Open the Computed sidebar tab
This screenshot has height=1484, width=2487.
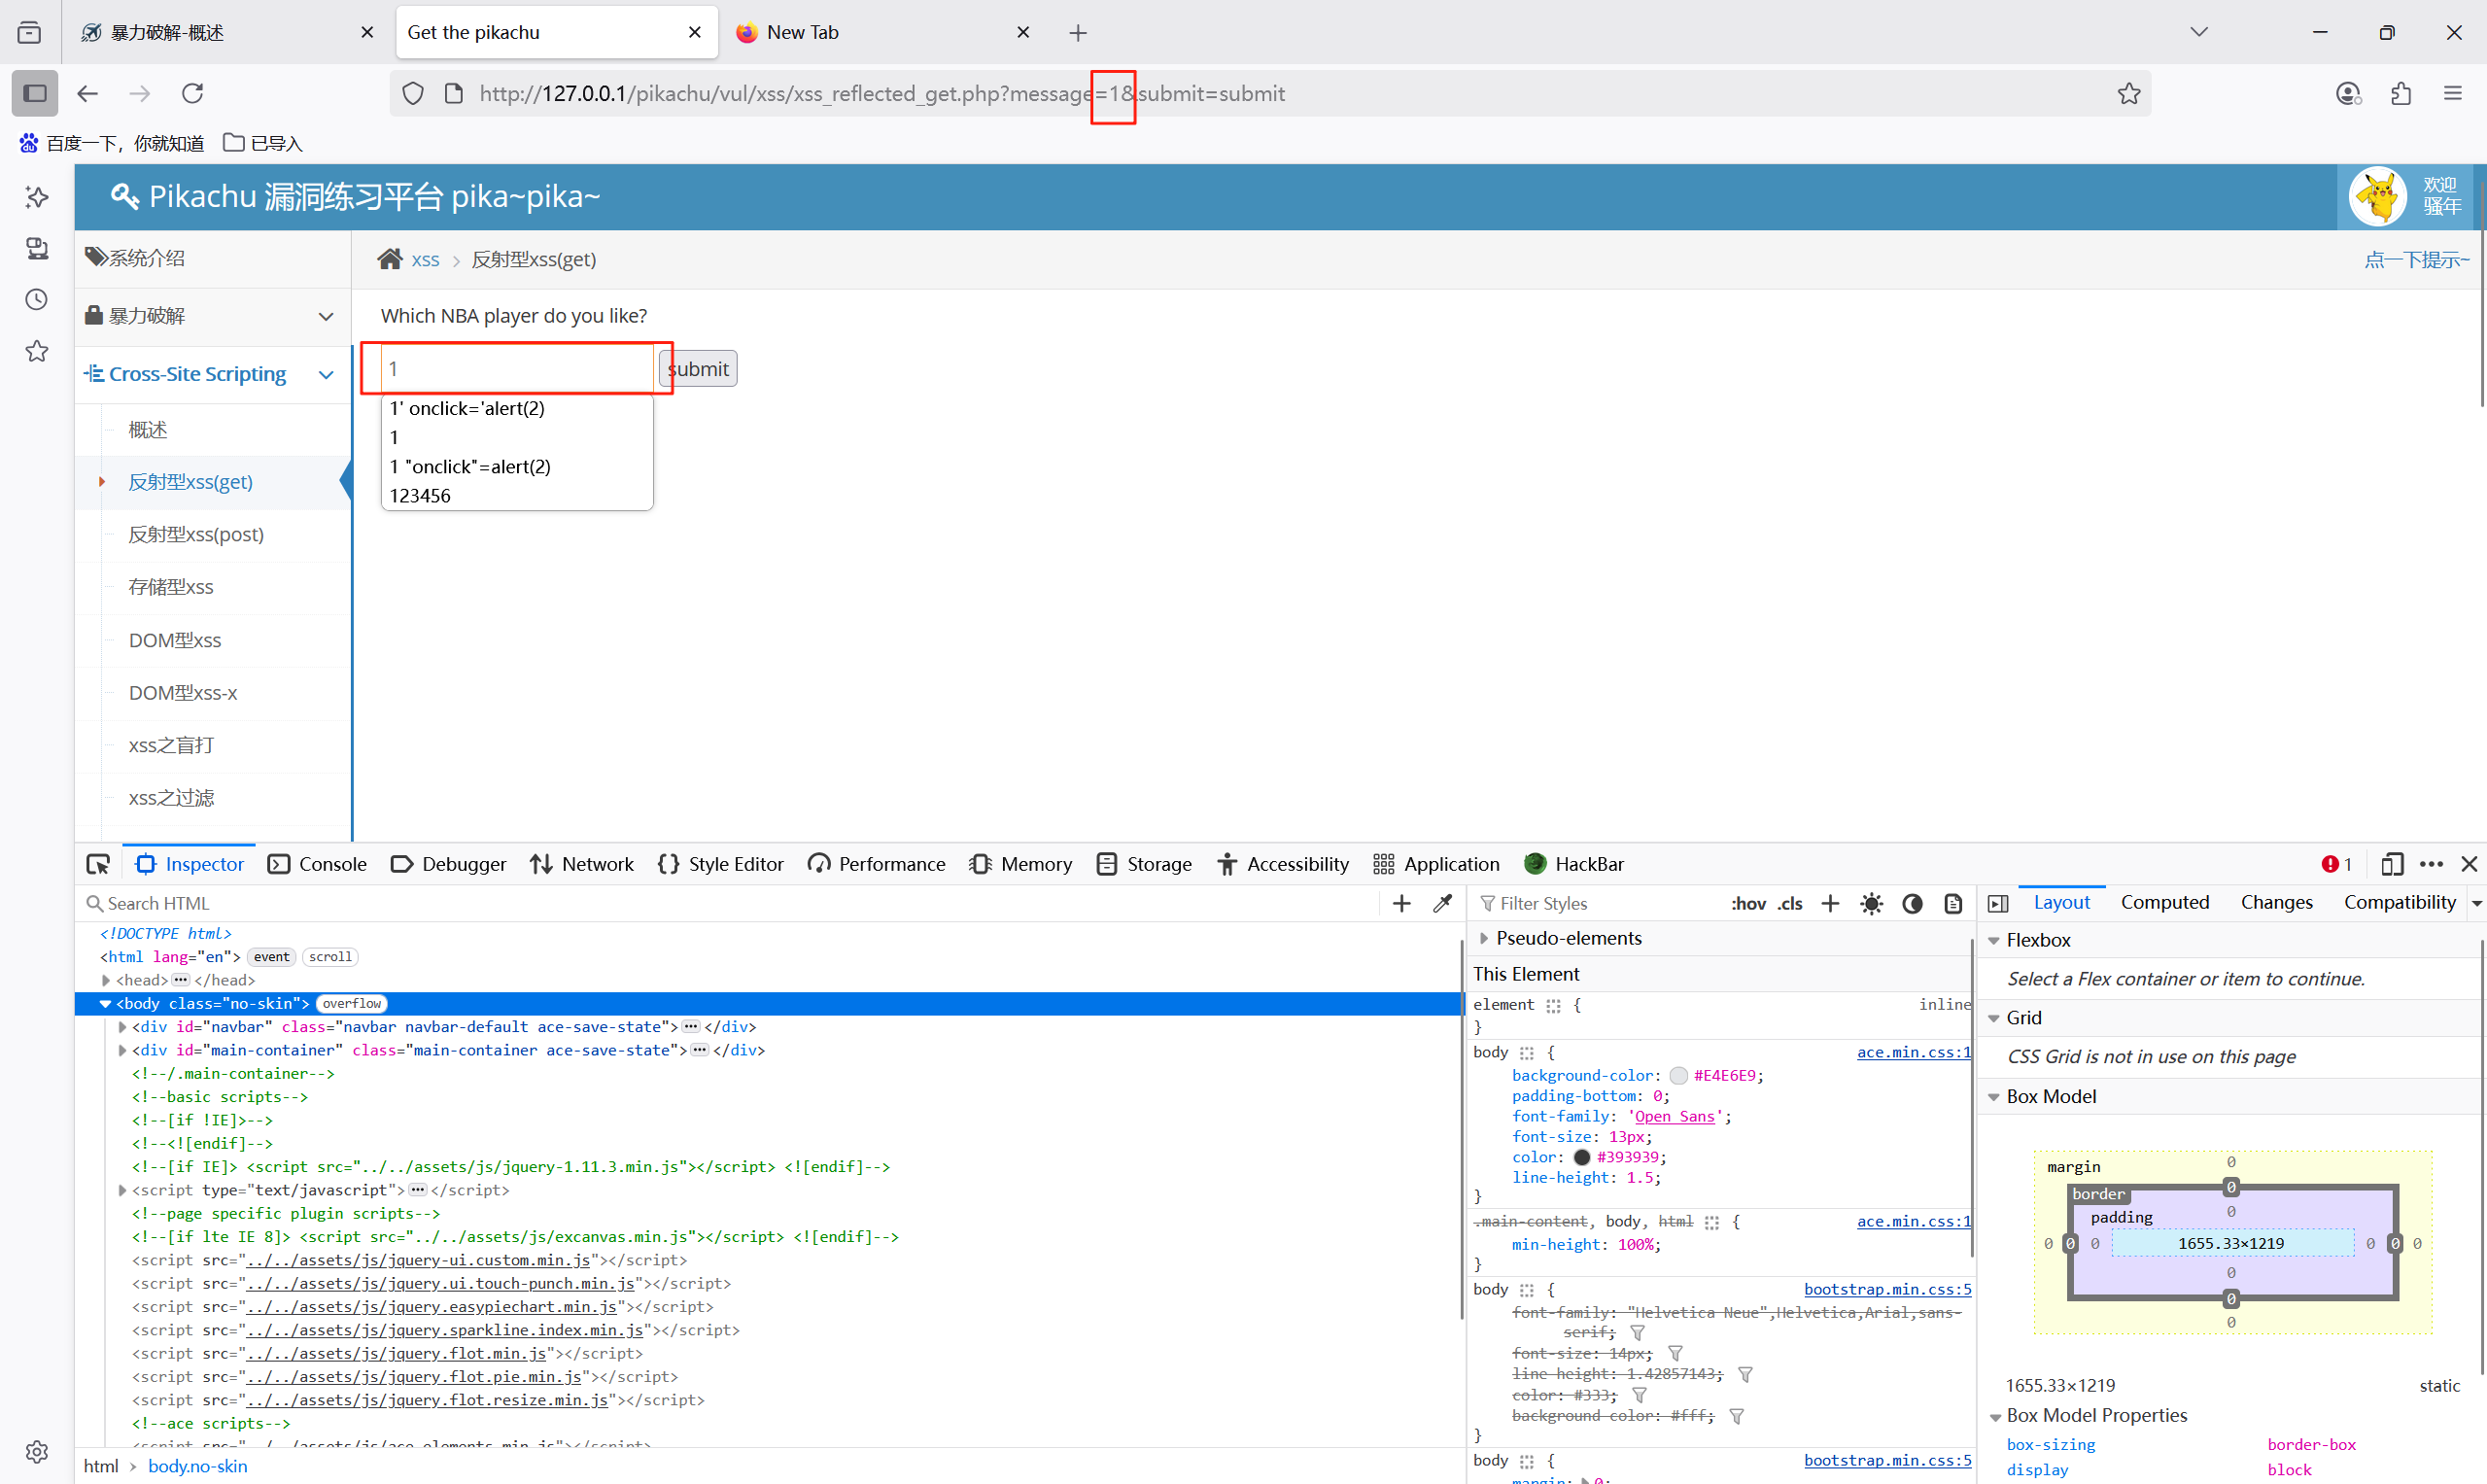point(2165,902)
